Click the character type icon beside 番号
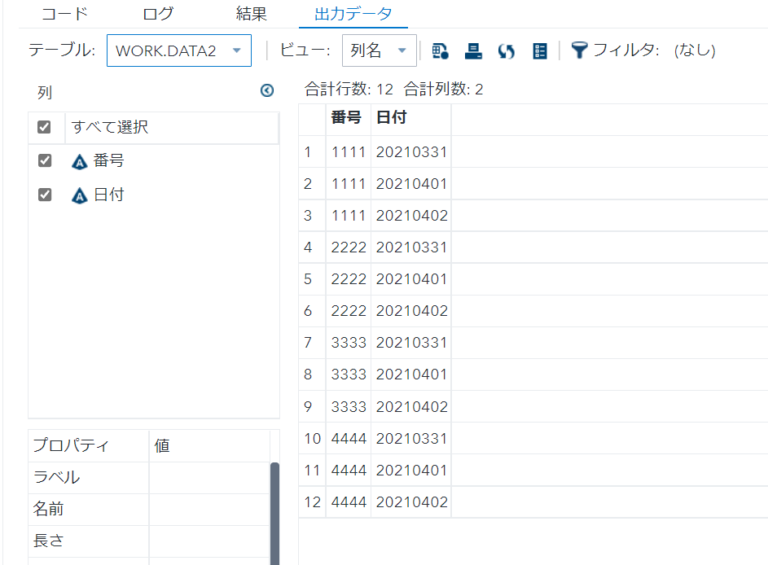Viewport: 768px width, 565px height. (80, 162)
